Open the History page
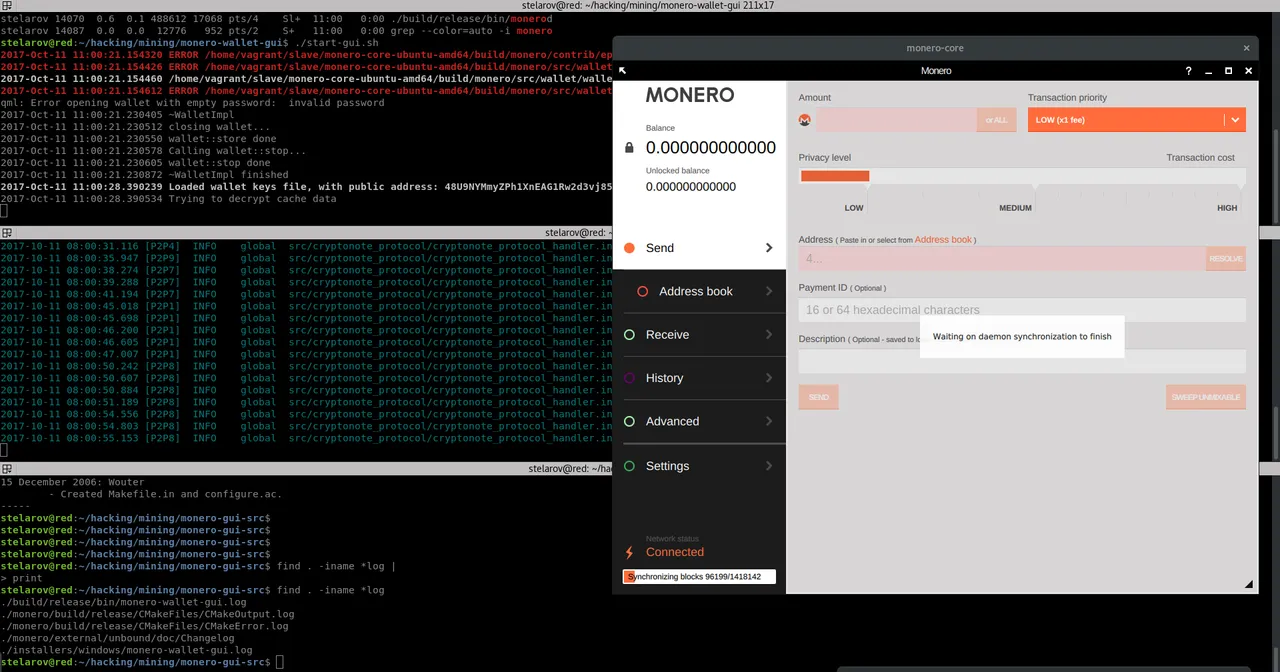Viewport: 1280px width, 672px height. coord(699,378)
